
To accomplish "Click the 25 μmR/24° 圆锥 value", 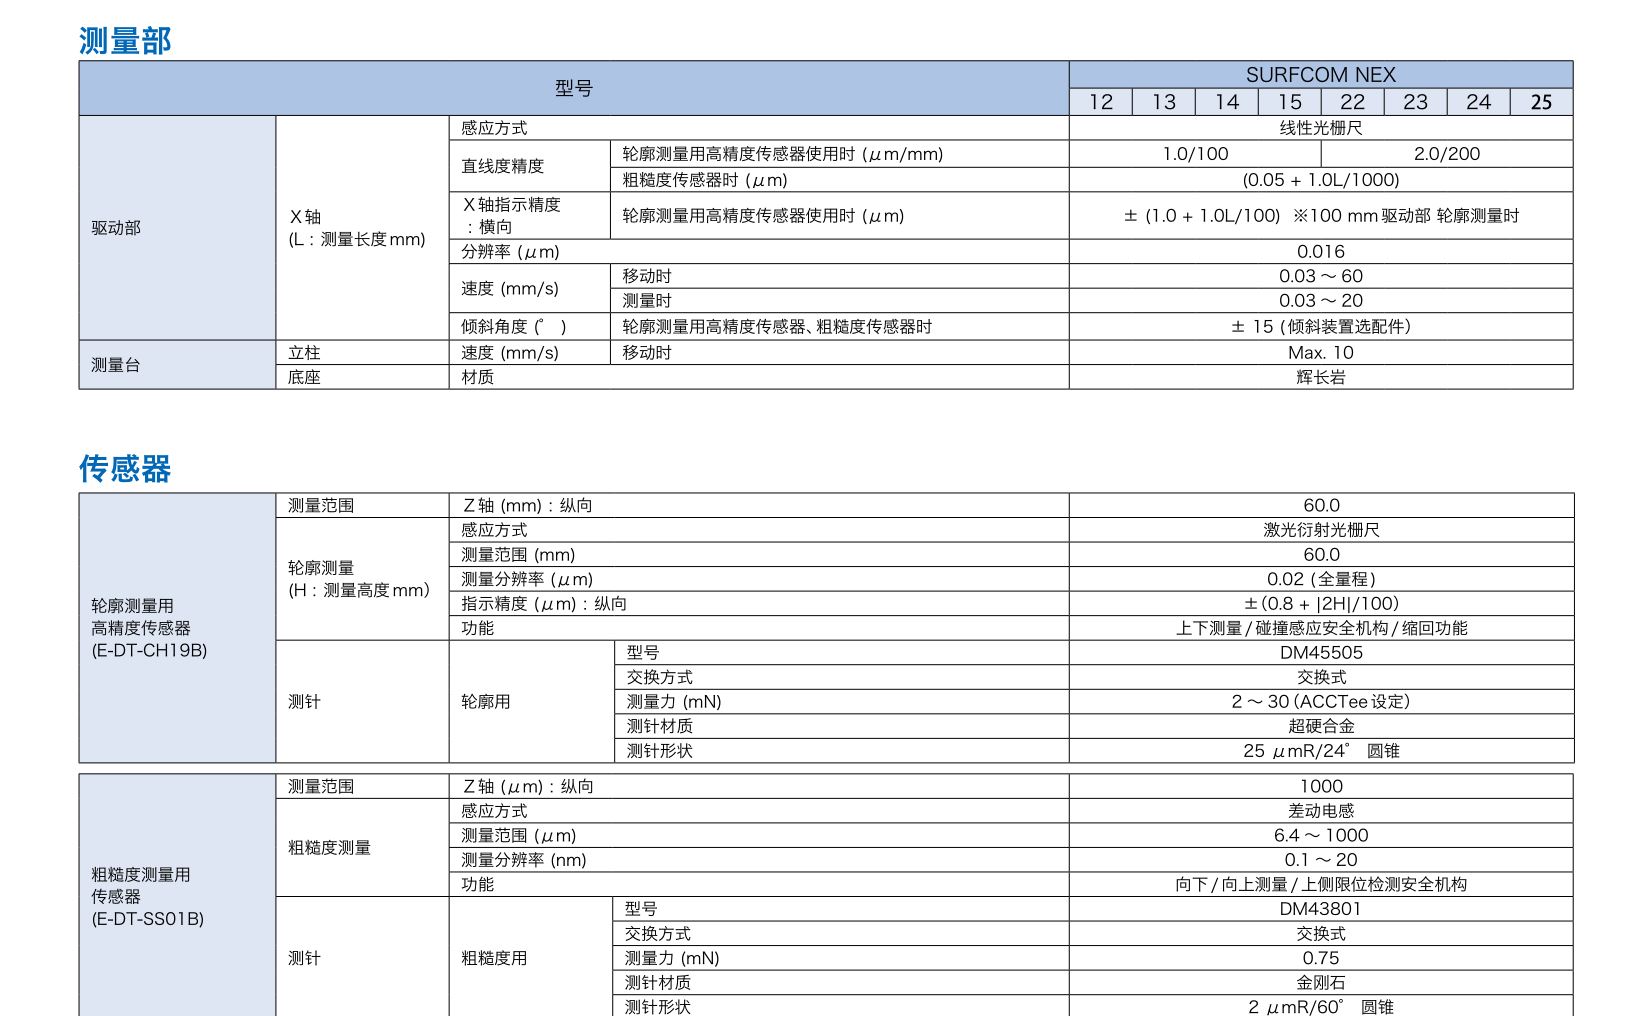I will [1321, 751].
